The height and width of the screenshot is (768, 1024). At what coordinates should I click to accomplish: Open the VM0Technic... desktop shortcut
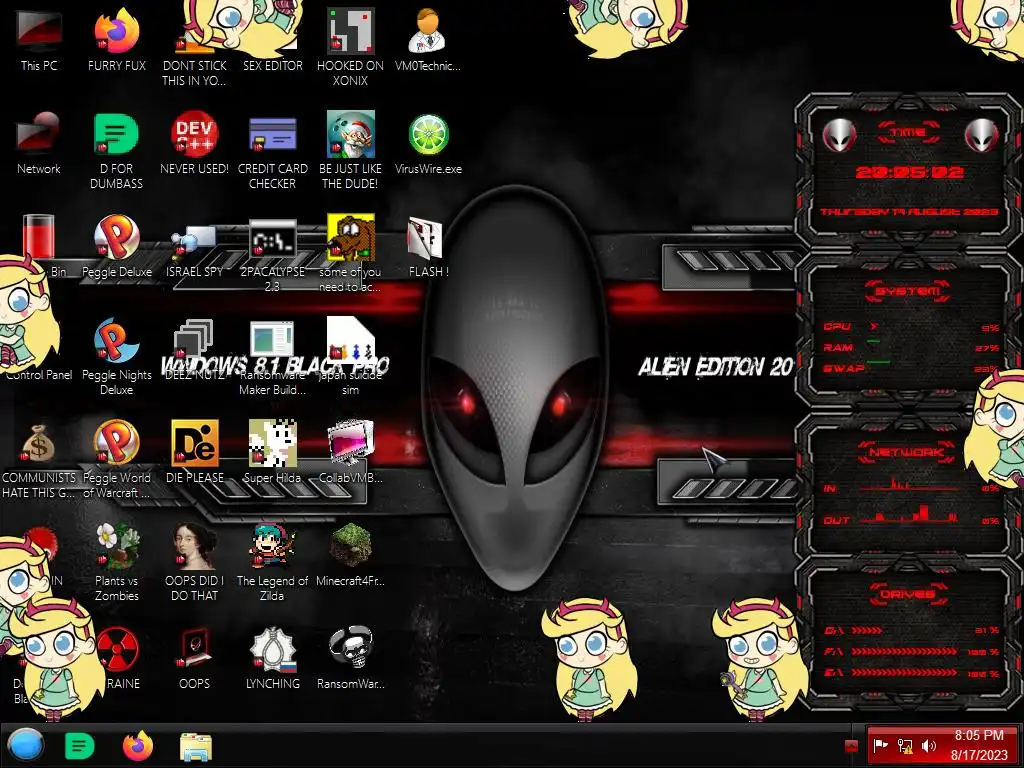(x=428, y=39)
